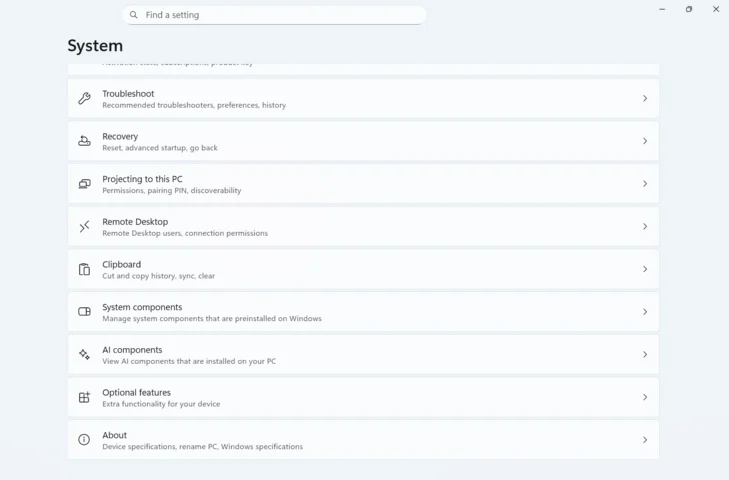This screenshot has height=480, width=729.
Task: Open About via its right chevron
Action: (x=645, y=440)
